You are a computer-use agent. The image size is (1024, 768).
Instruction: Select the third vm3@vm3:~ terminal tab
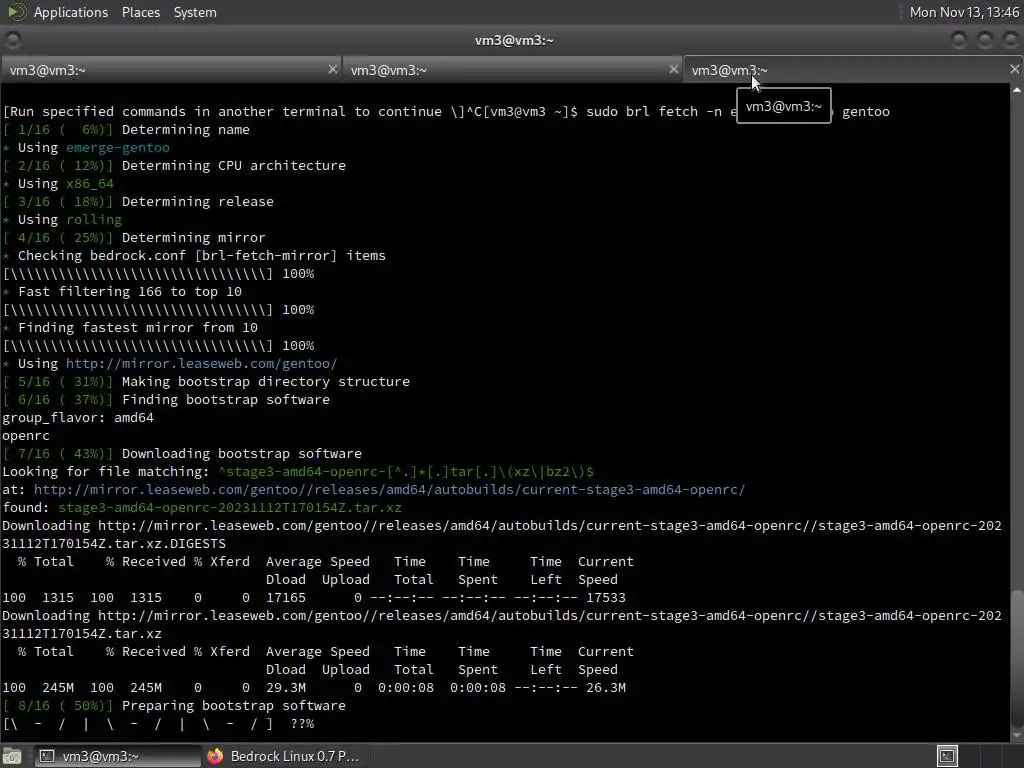pyautogui.click(x=852, y=70)
